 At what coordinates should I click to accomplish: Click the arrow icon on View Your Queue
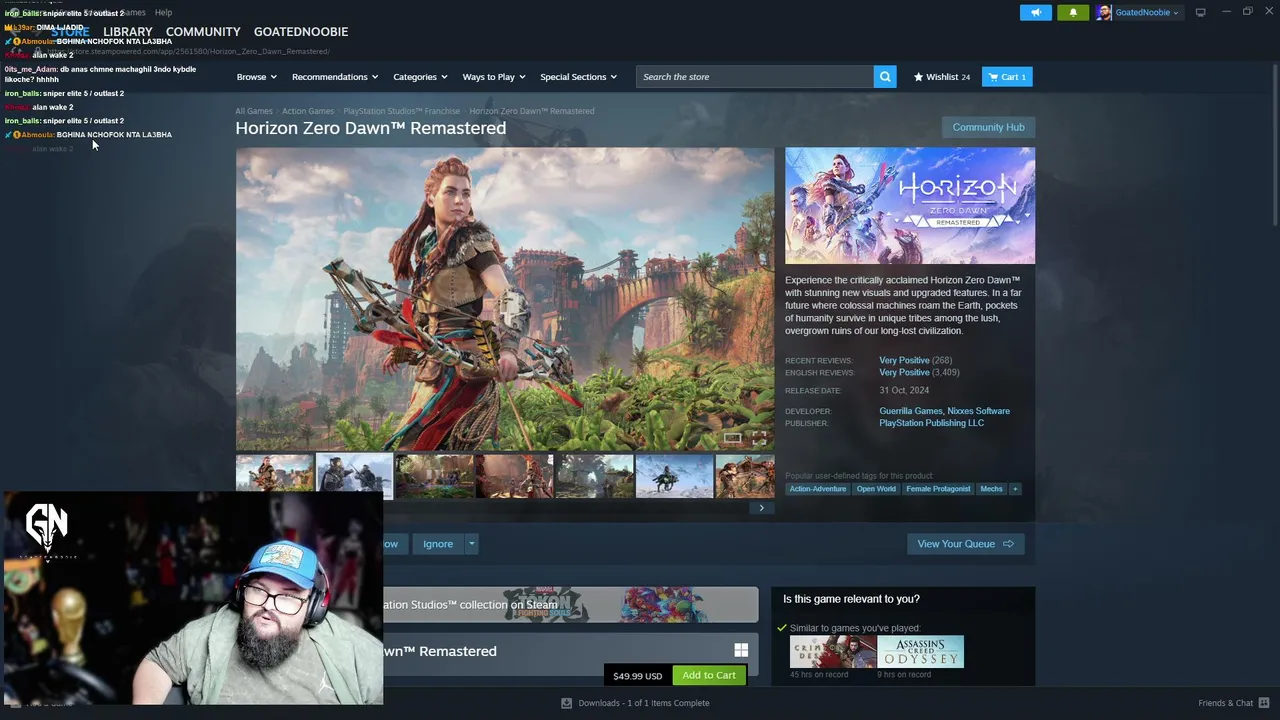point(1008,544)
